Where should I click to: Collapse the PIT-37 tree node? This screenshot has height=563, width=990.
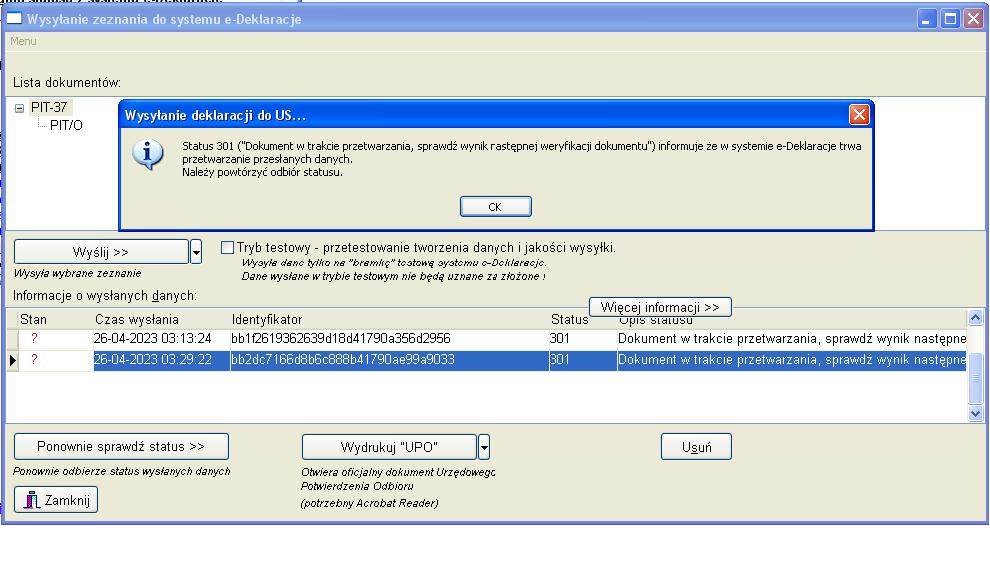[x=19, y=108]
